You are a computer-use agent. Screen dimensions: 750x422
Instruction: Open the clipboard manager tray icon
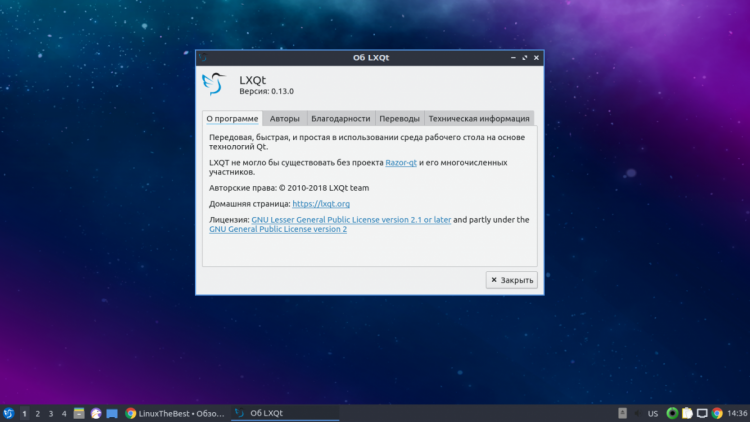click(687, 413)
